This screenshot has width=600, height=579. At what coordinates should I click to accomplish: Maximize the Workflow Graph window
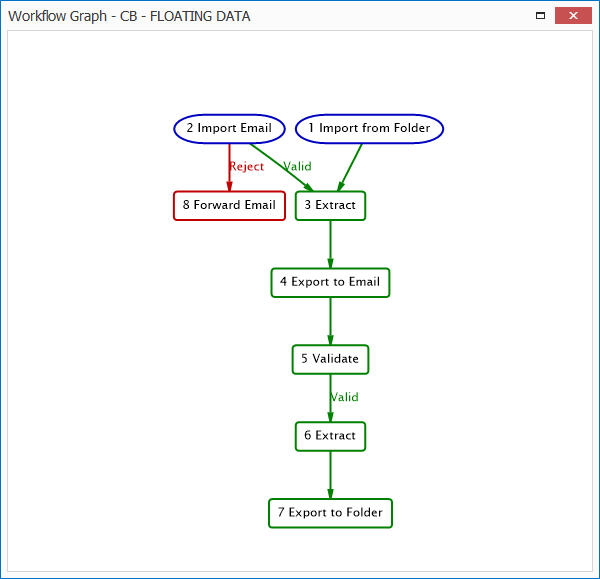tap(540, 16)
